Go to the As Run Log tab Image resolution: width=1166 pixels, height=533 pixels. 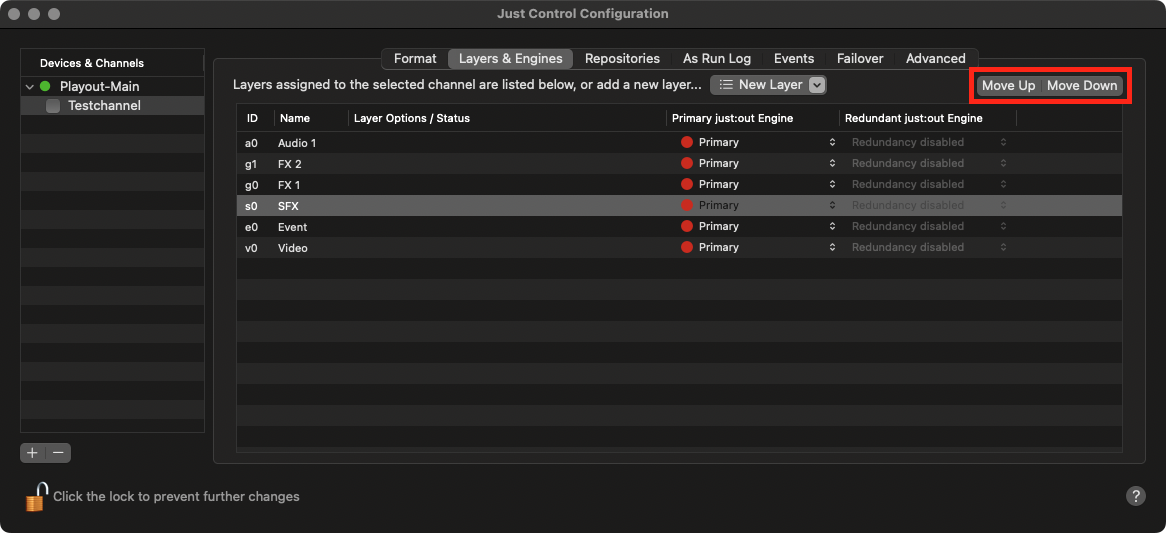click(717, 59)
